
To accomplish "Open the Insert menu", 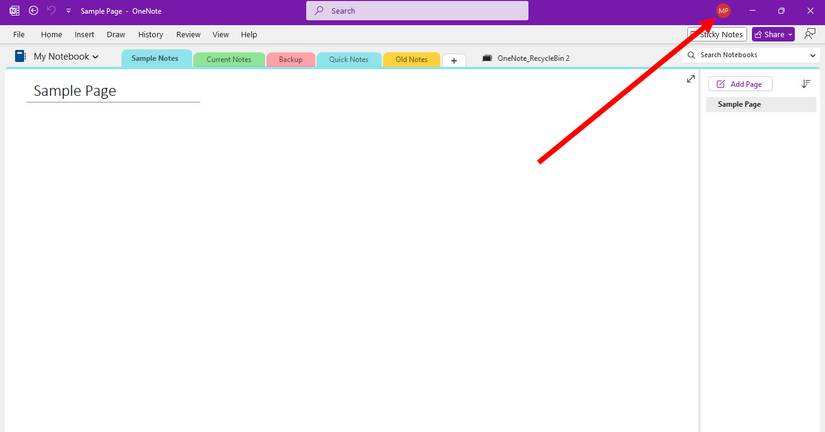I will [x=84, y=35].
